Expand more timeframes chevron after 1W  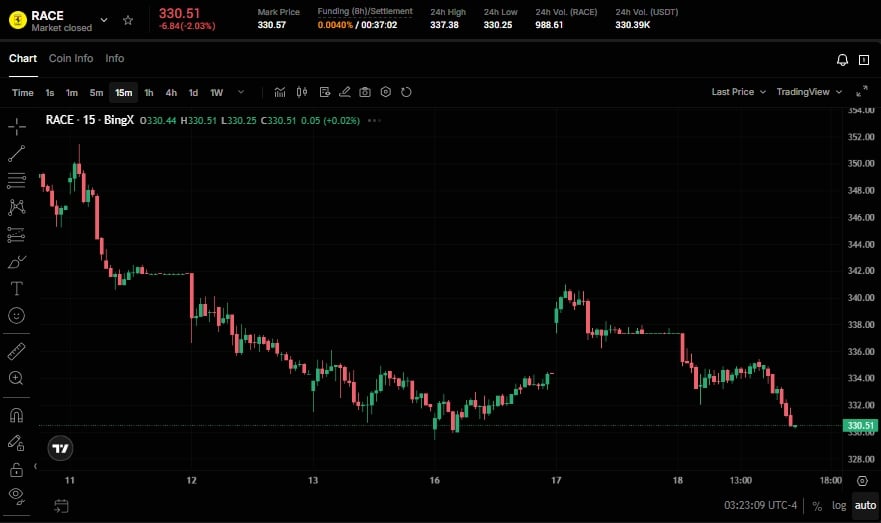[240, 92]
